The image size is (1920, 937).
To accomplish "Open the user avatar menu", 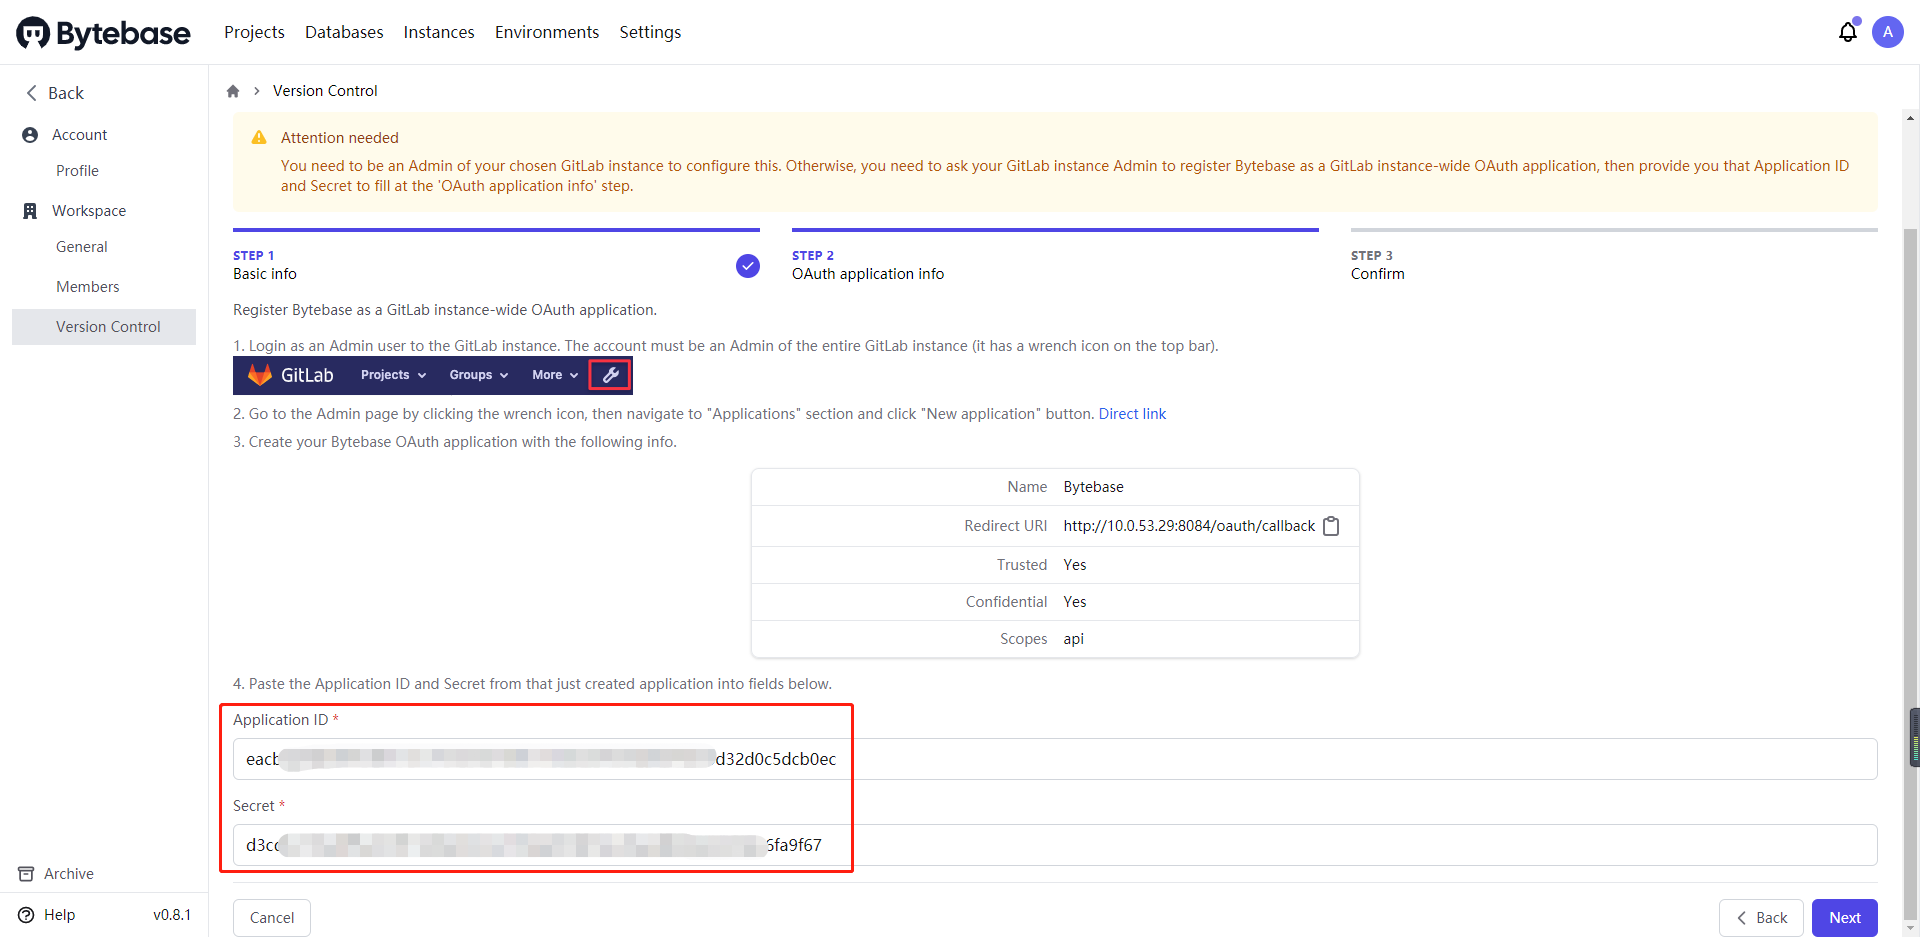I will pyautogui.click(x=1888, y=32).
